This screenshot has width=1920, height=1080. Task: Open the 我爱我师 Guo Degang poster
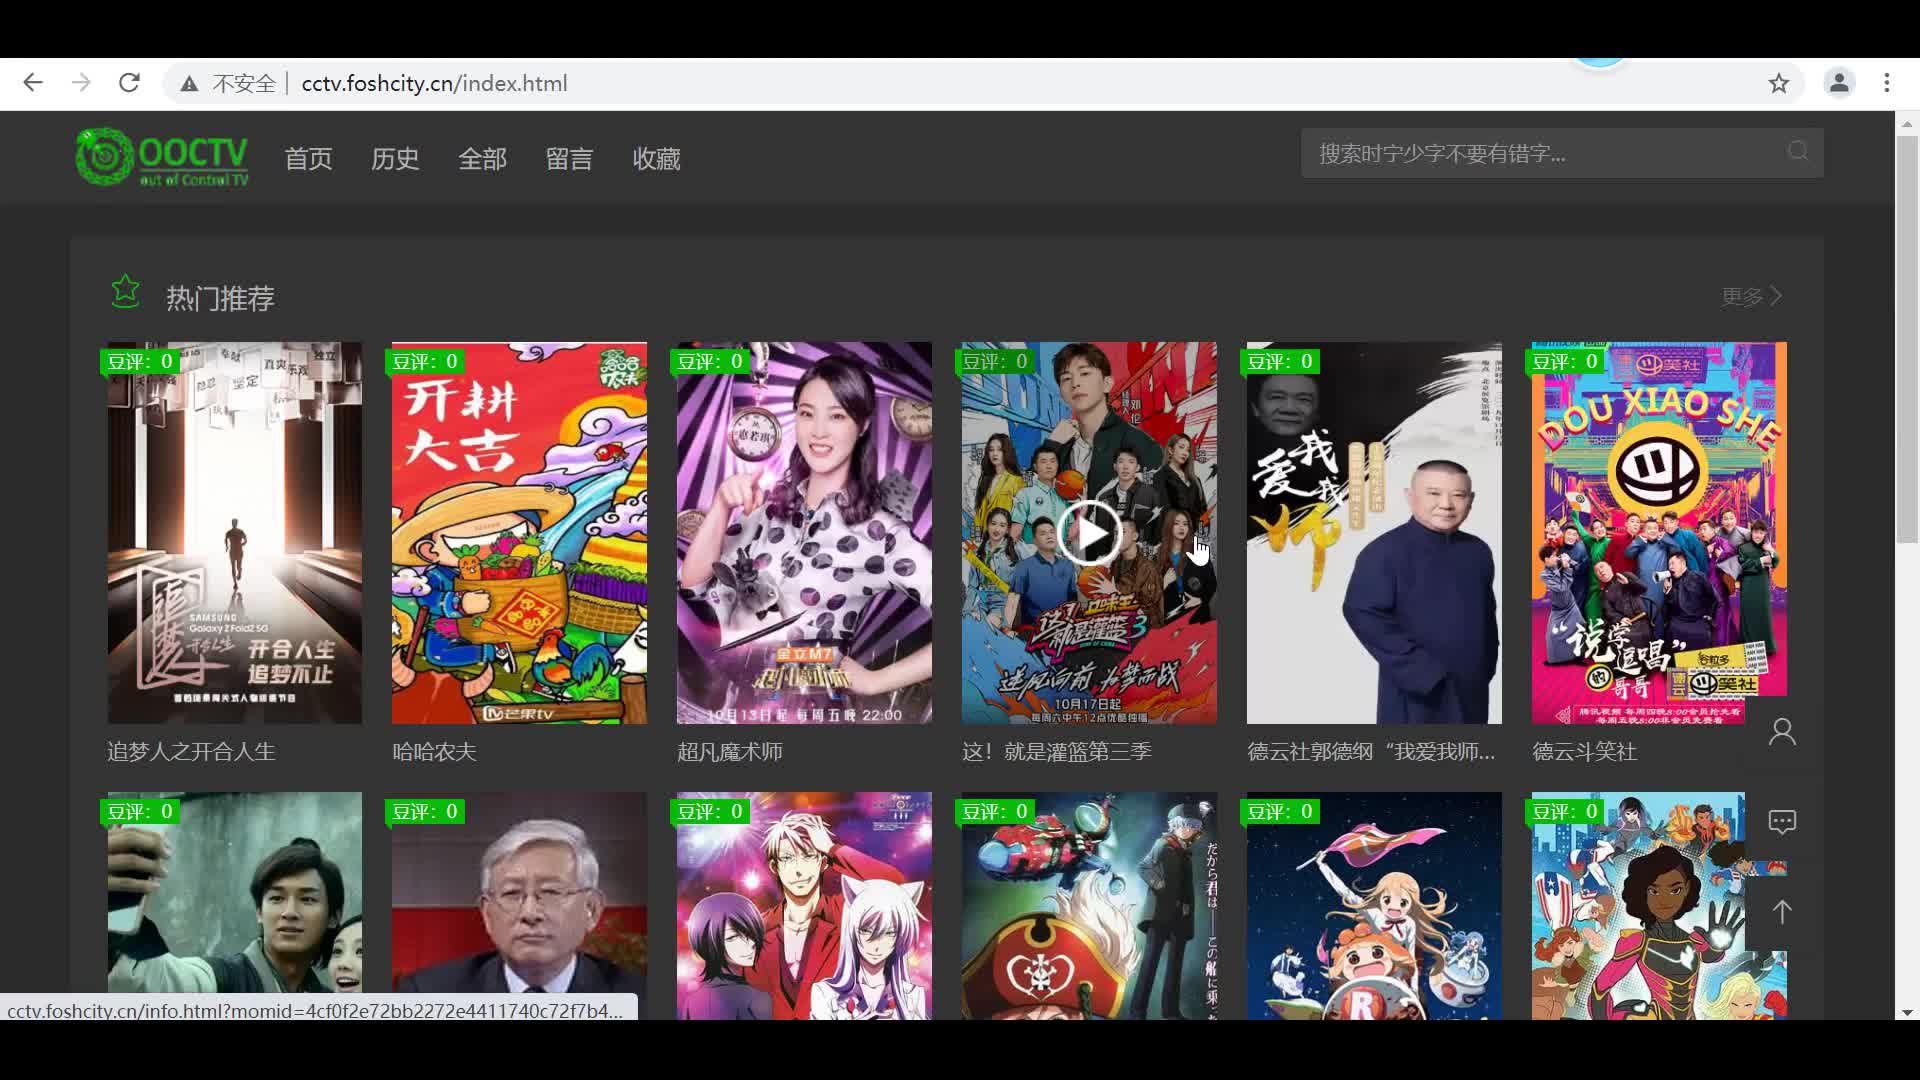(x=1374, y=533)
